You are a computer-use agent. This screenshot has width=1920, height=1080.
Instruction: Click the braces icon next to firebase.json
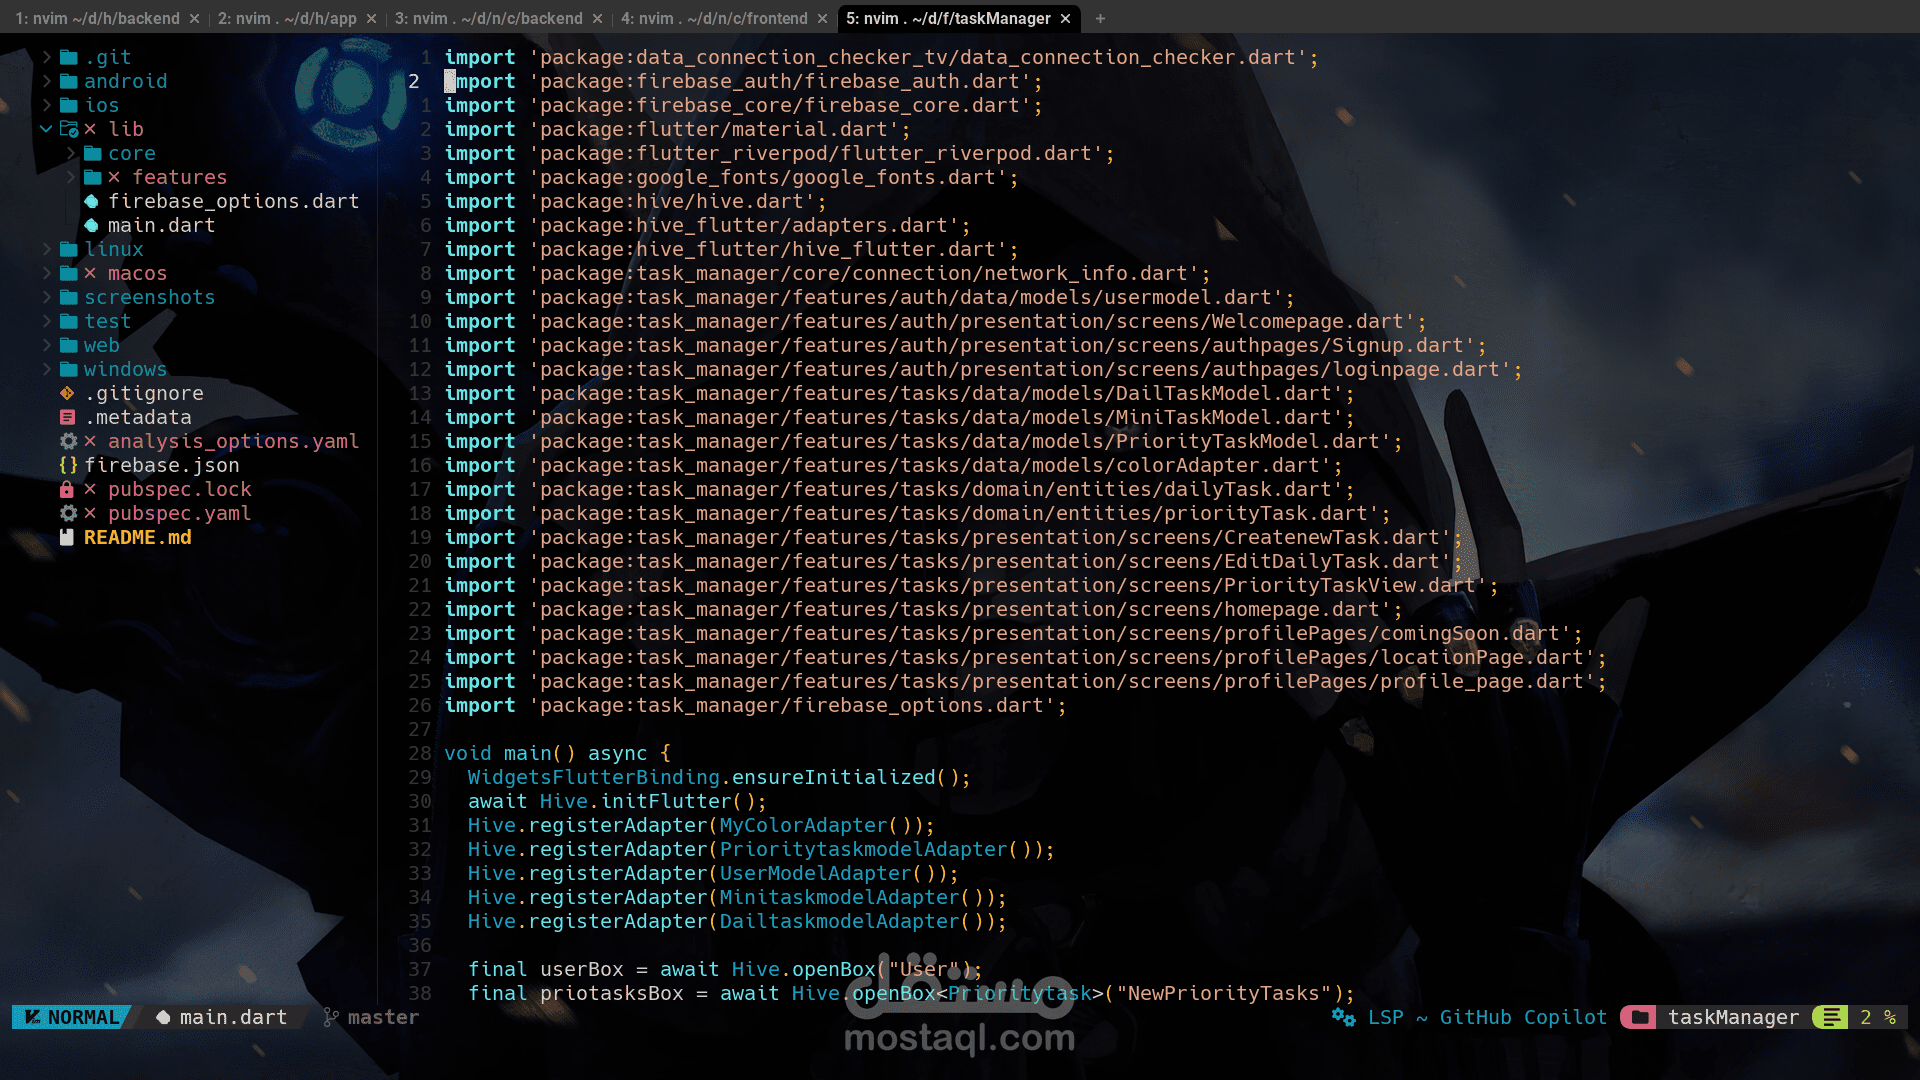tap(68, 465)
